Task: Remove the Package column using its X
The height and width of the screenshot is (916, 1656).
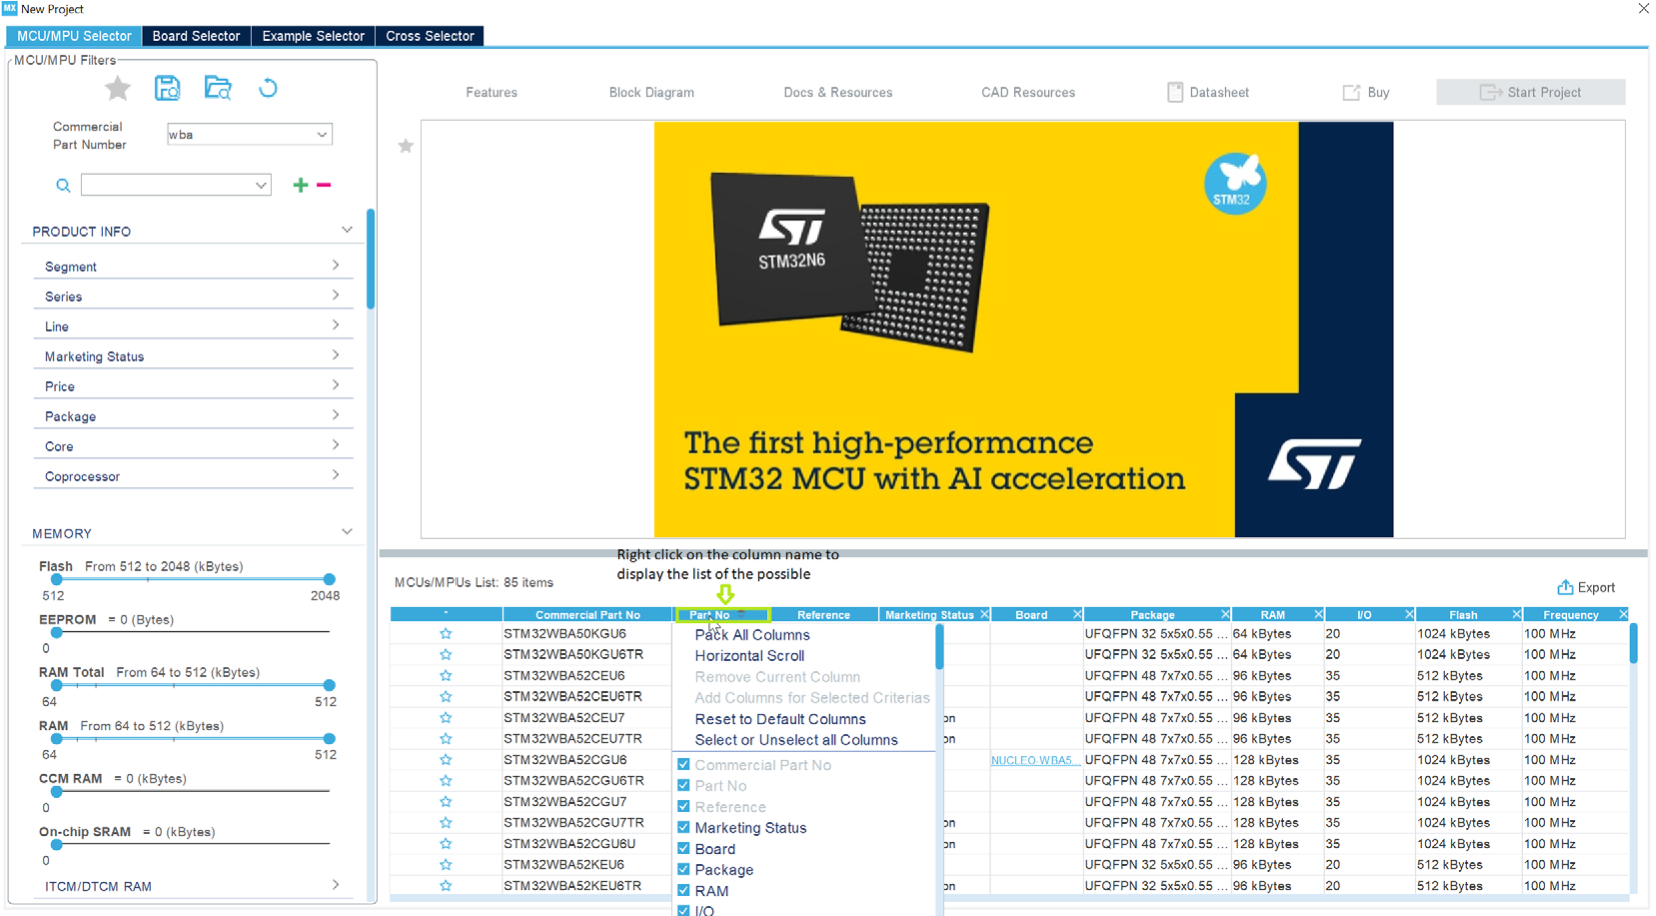Action: click(x=1225, y=615)
